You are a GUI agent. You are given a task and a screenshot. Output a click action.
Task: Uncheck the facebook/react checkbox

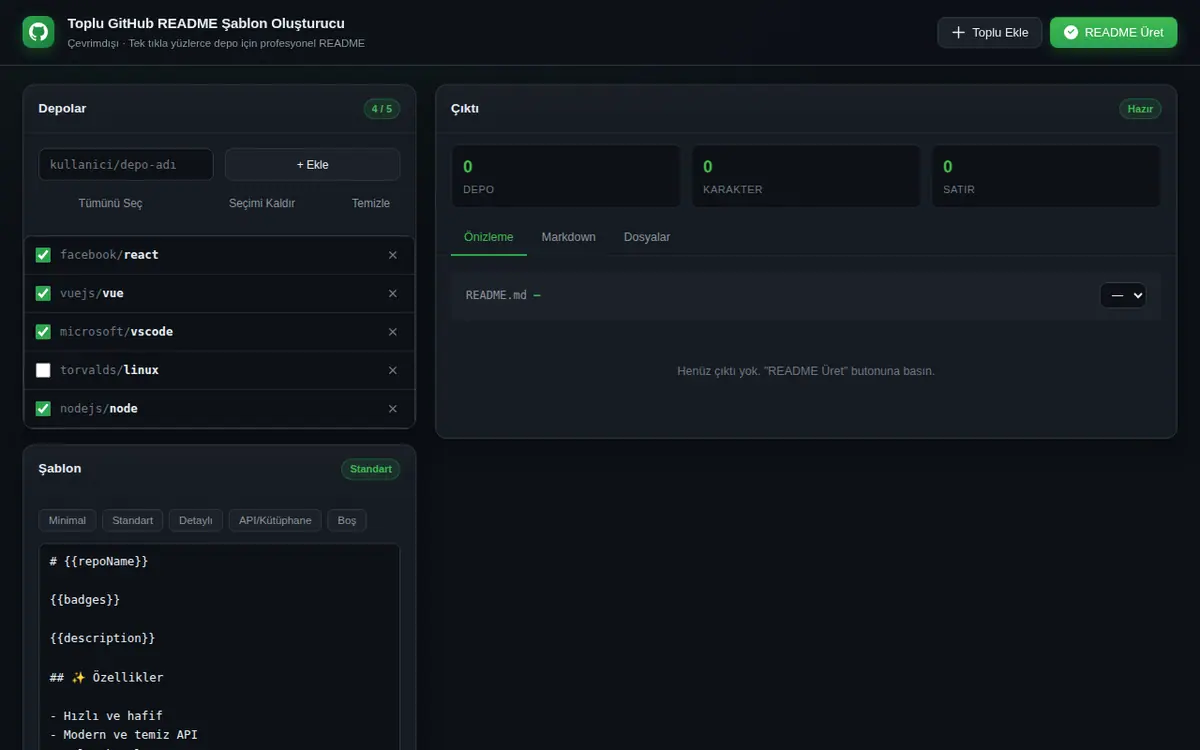click(43, 255)
